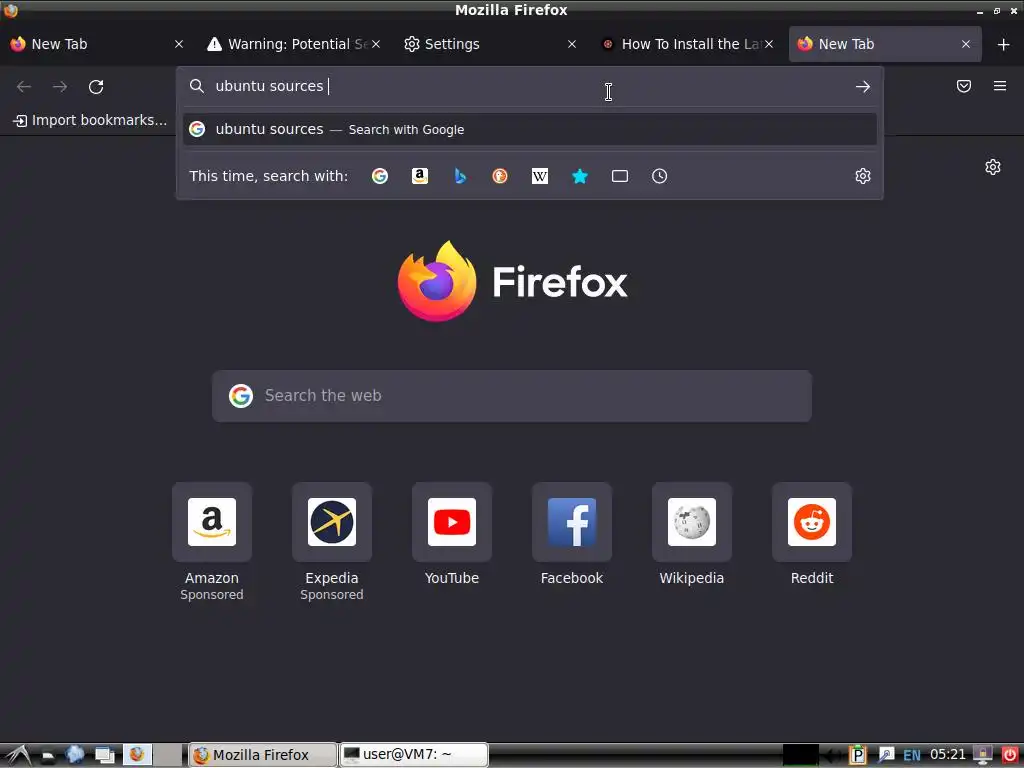Search open Tabs using the tab icon

(620, 176)
